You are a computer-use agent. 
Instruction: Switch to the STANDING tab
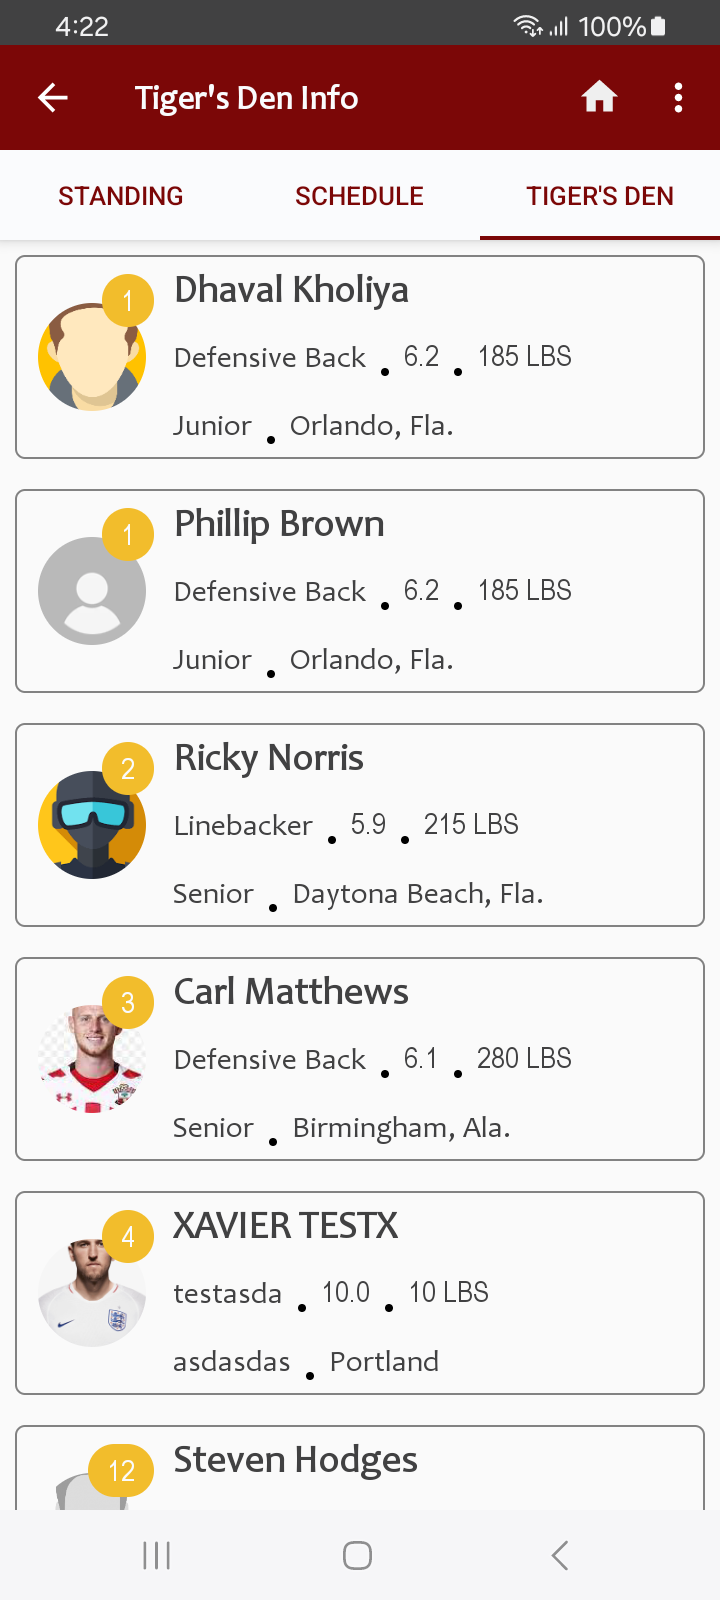[x=120, y=196]
